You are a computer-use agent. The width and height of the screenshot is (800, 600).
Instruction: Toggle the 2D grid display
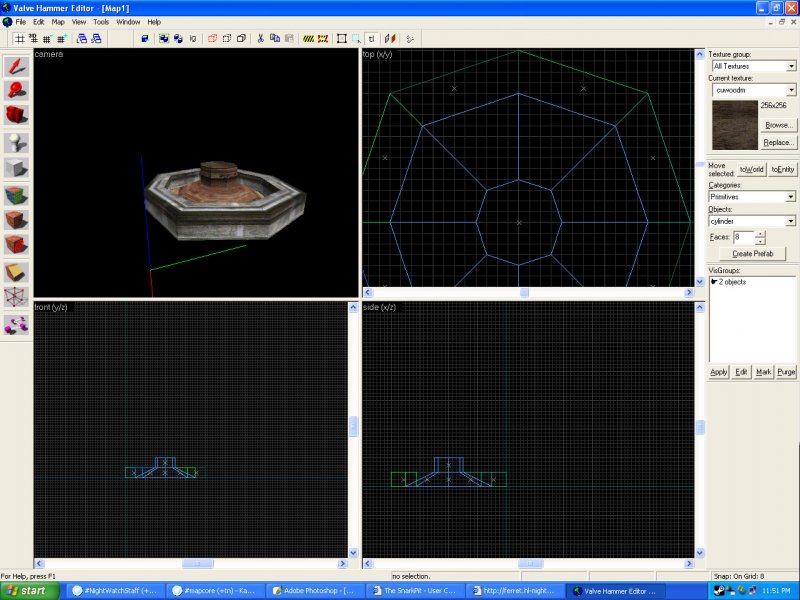pos(19,39)
